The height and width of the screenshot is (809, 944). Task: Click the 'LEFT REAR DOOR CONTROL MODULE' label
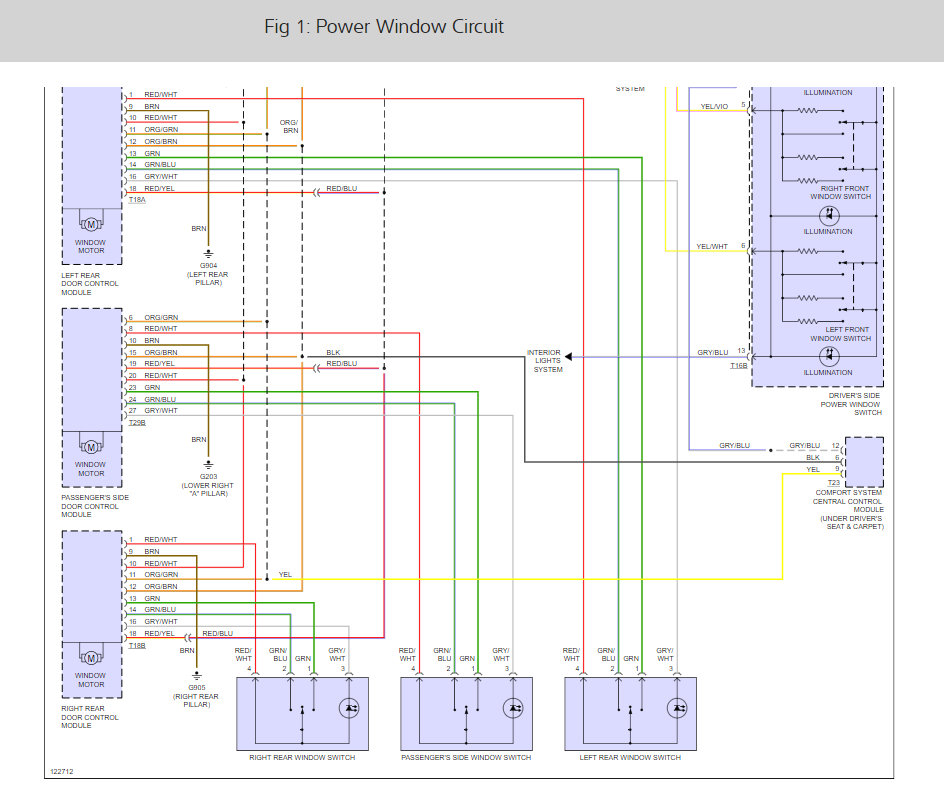pos(90,284)
